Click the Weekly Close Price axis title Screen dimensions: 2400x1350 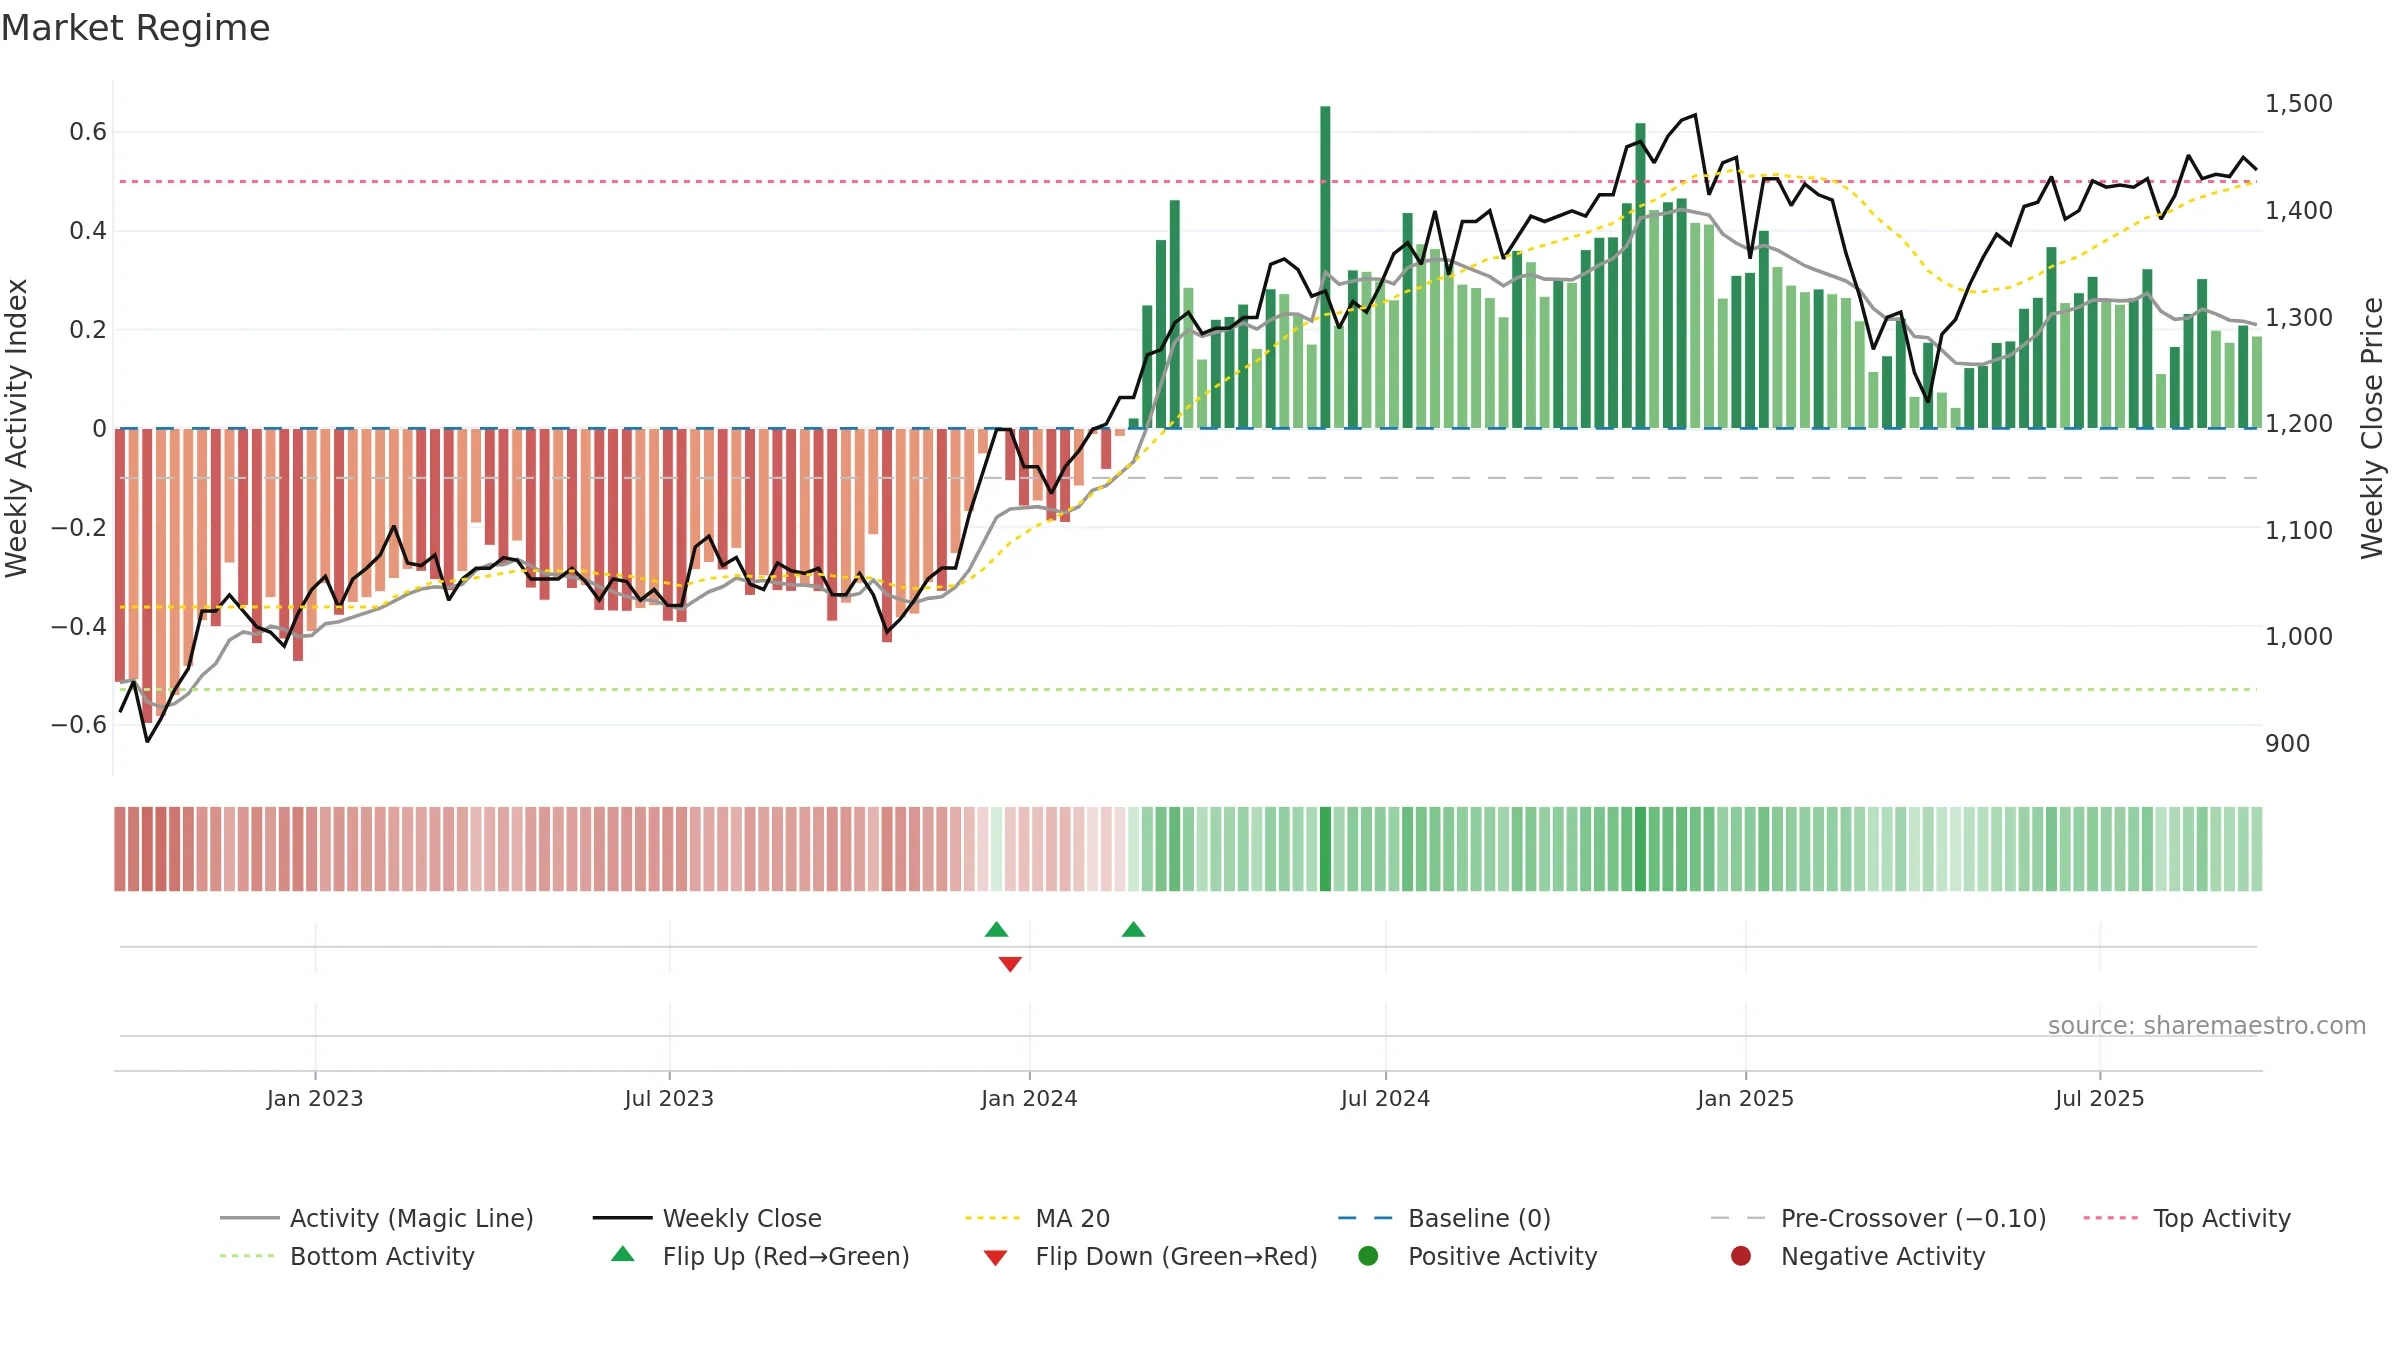[x=2372, y=428]
